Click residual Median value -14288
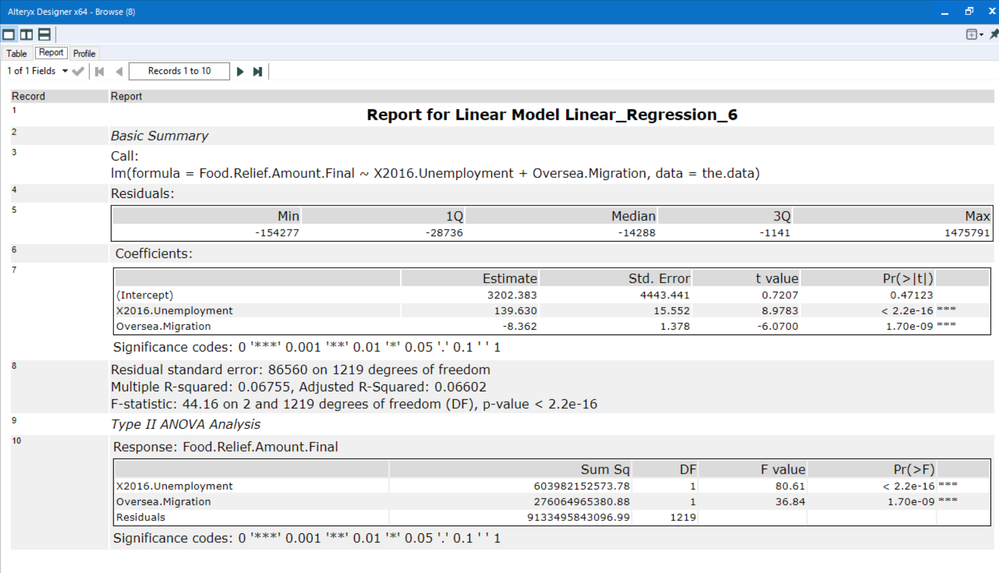This screenshot has height=573, width=999. click(x=636, y=233)
